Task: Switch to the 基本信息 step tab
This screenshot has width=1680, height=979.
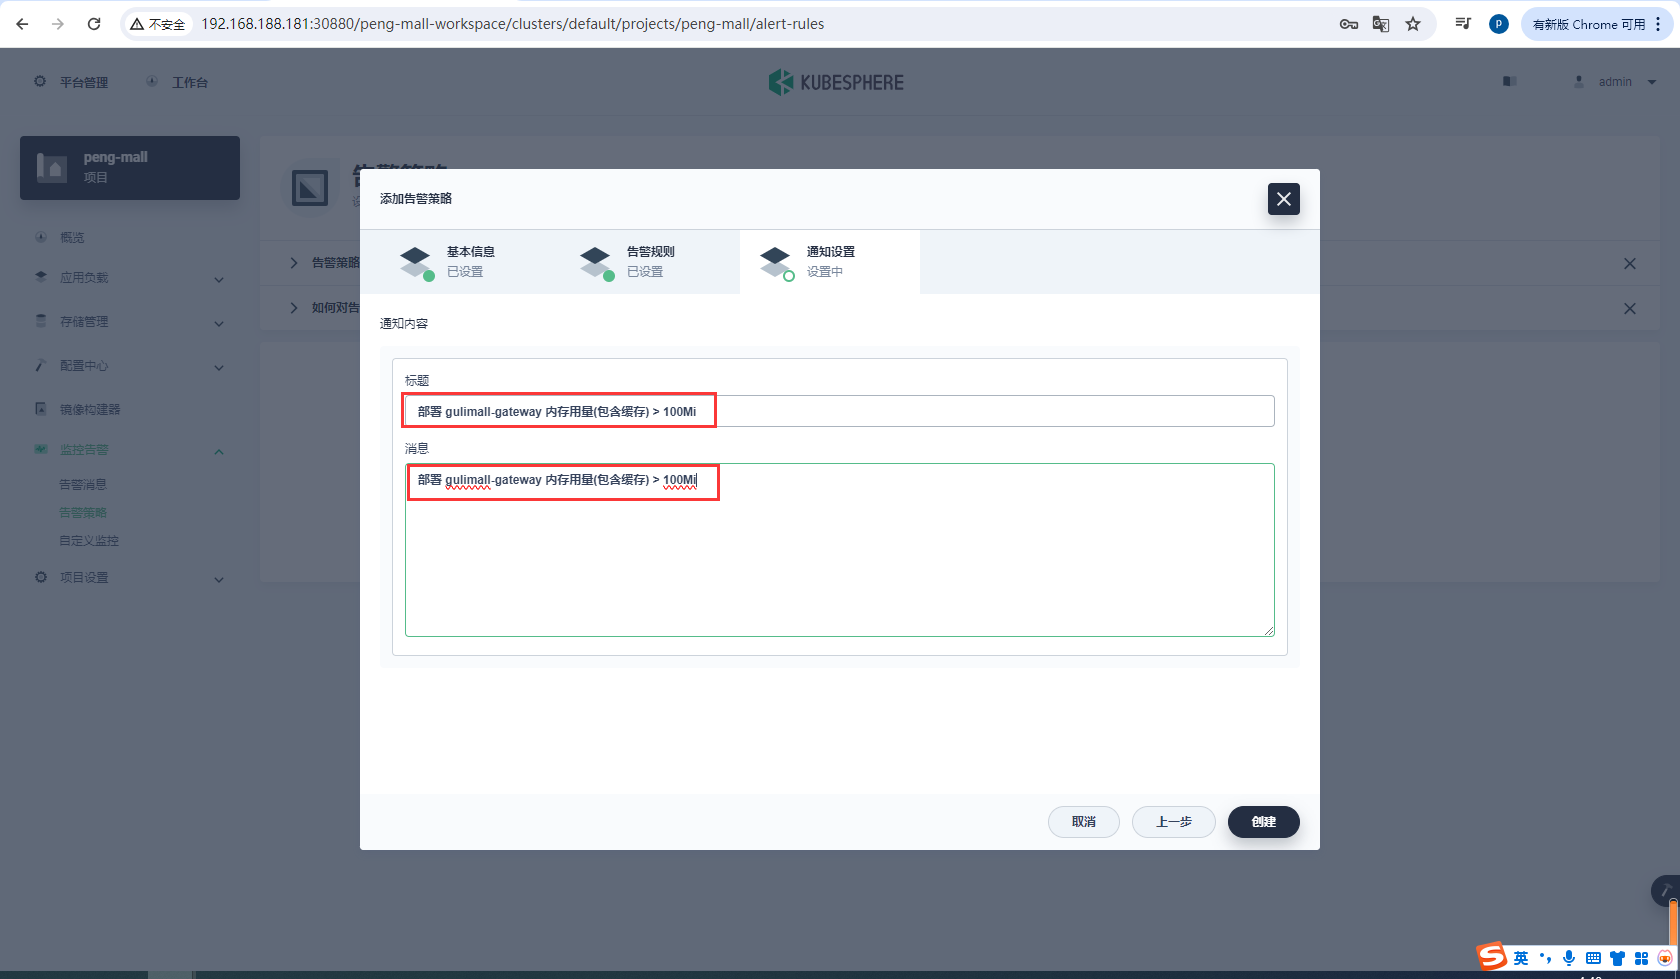Action: pyautogui.click(x=470, y=262)
